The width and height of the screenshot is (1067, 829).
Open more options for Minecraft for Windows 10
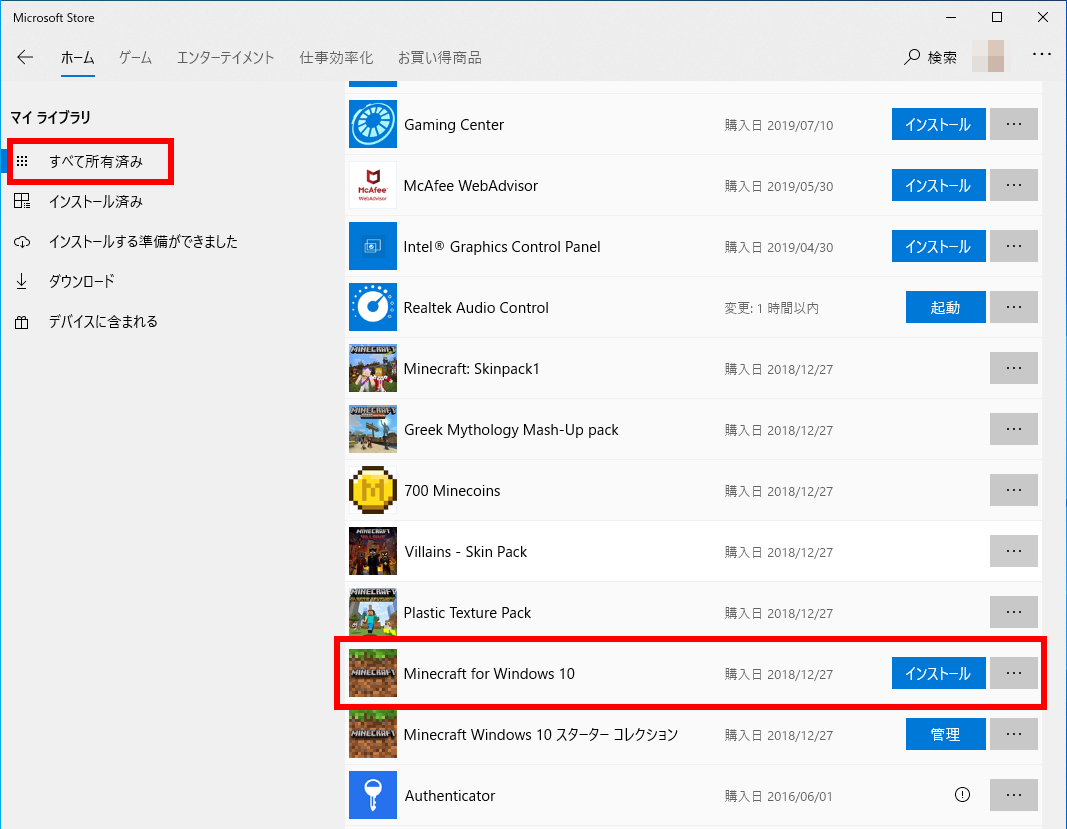tap(1013, 673)
